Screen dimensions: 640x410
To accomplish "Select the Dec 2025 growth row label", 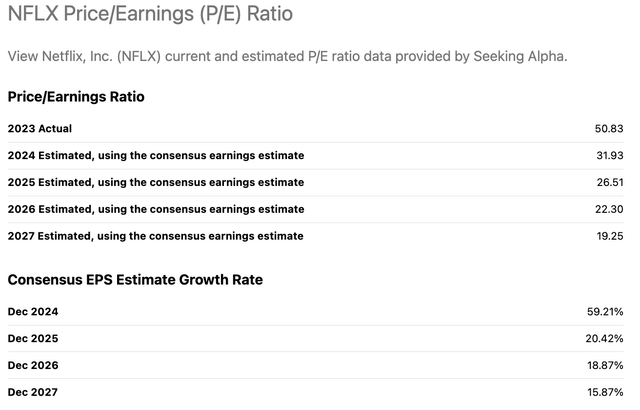I will 33,338.
